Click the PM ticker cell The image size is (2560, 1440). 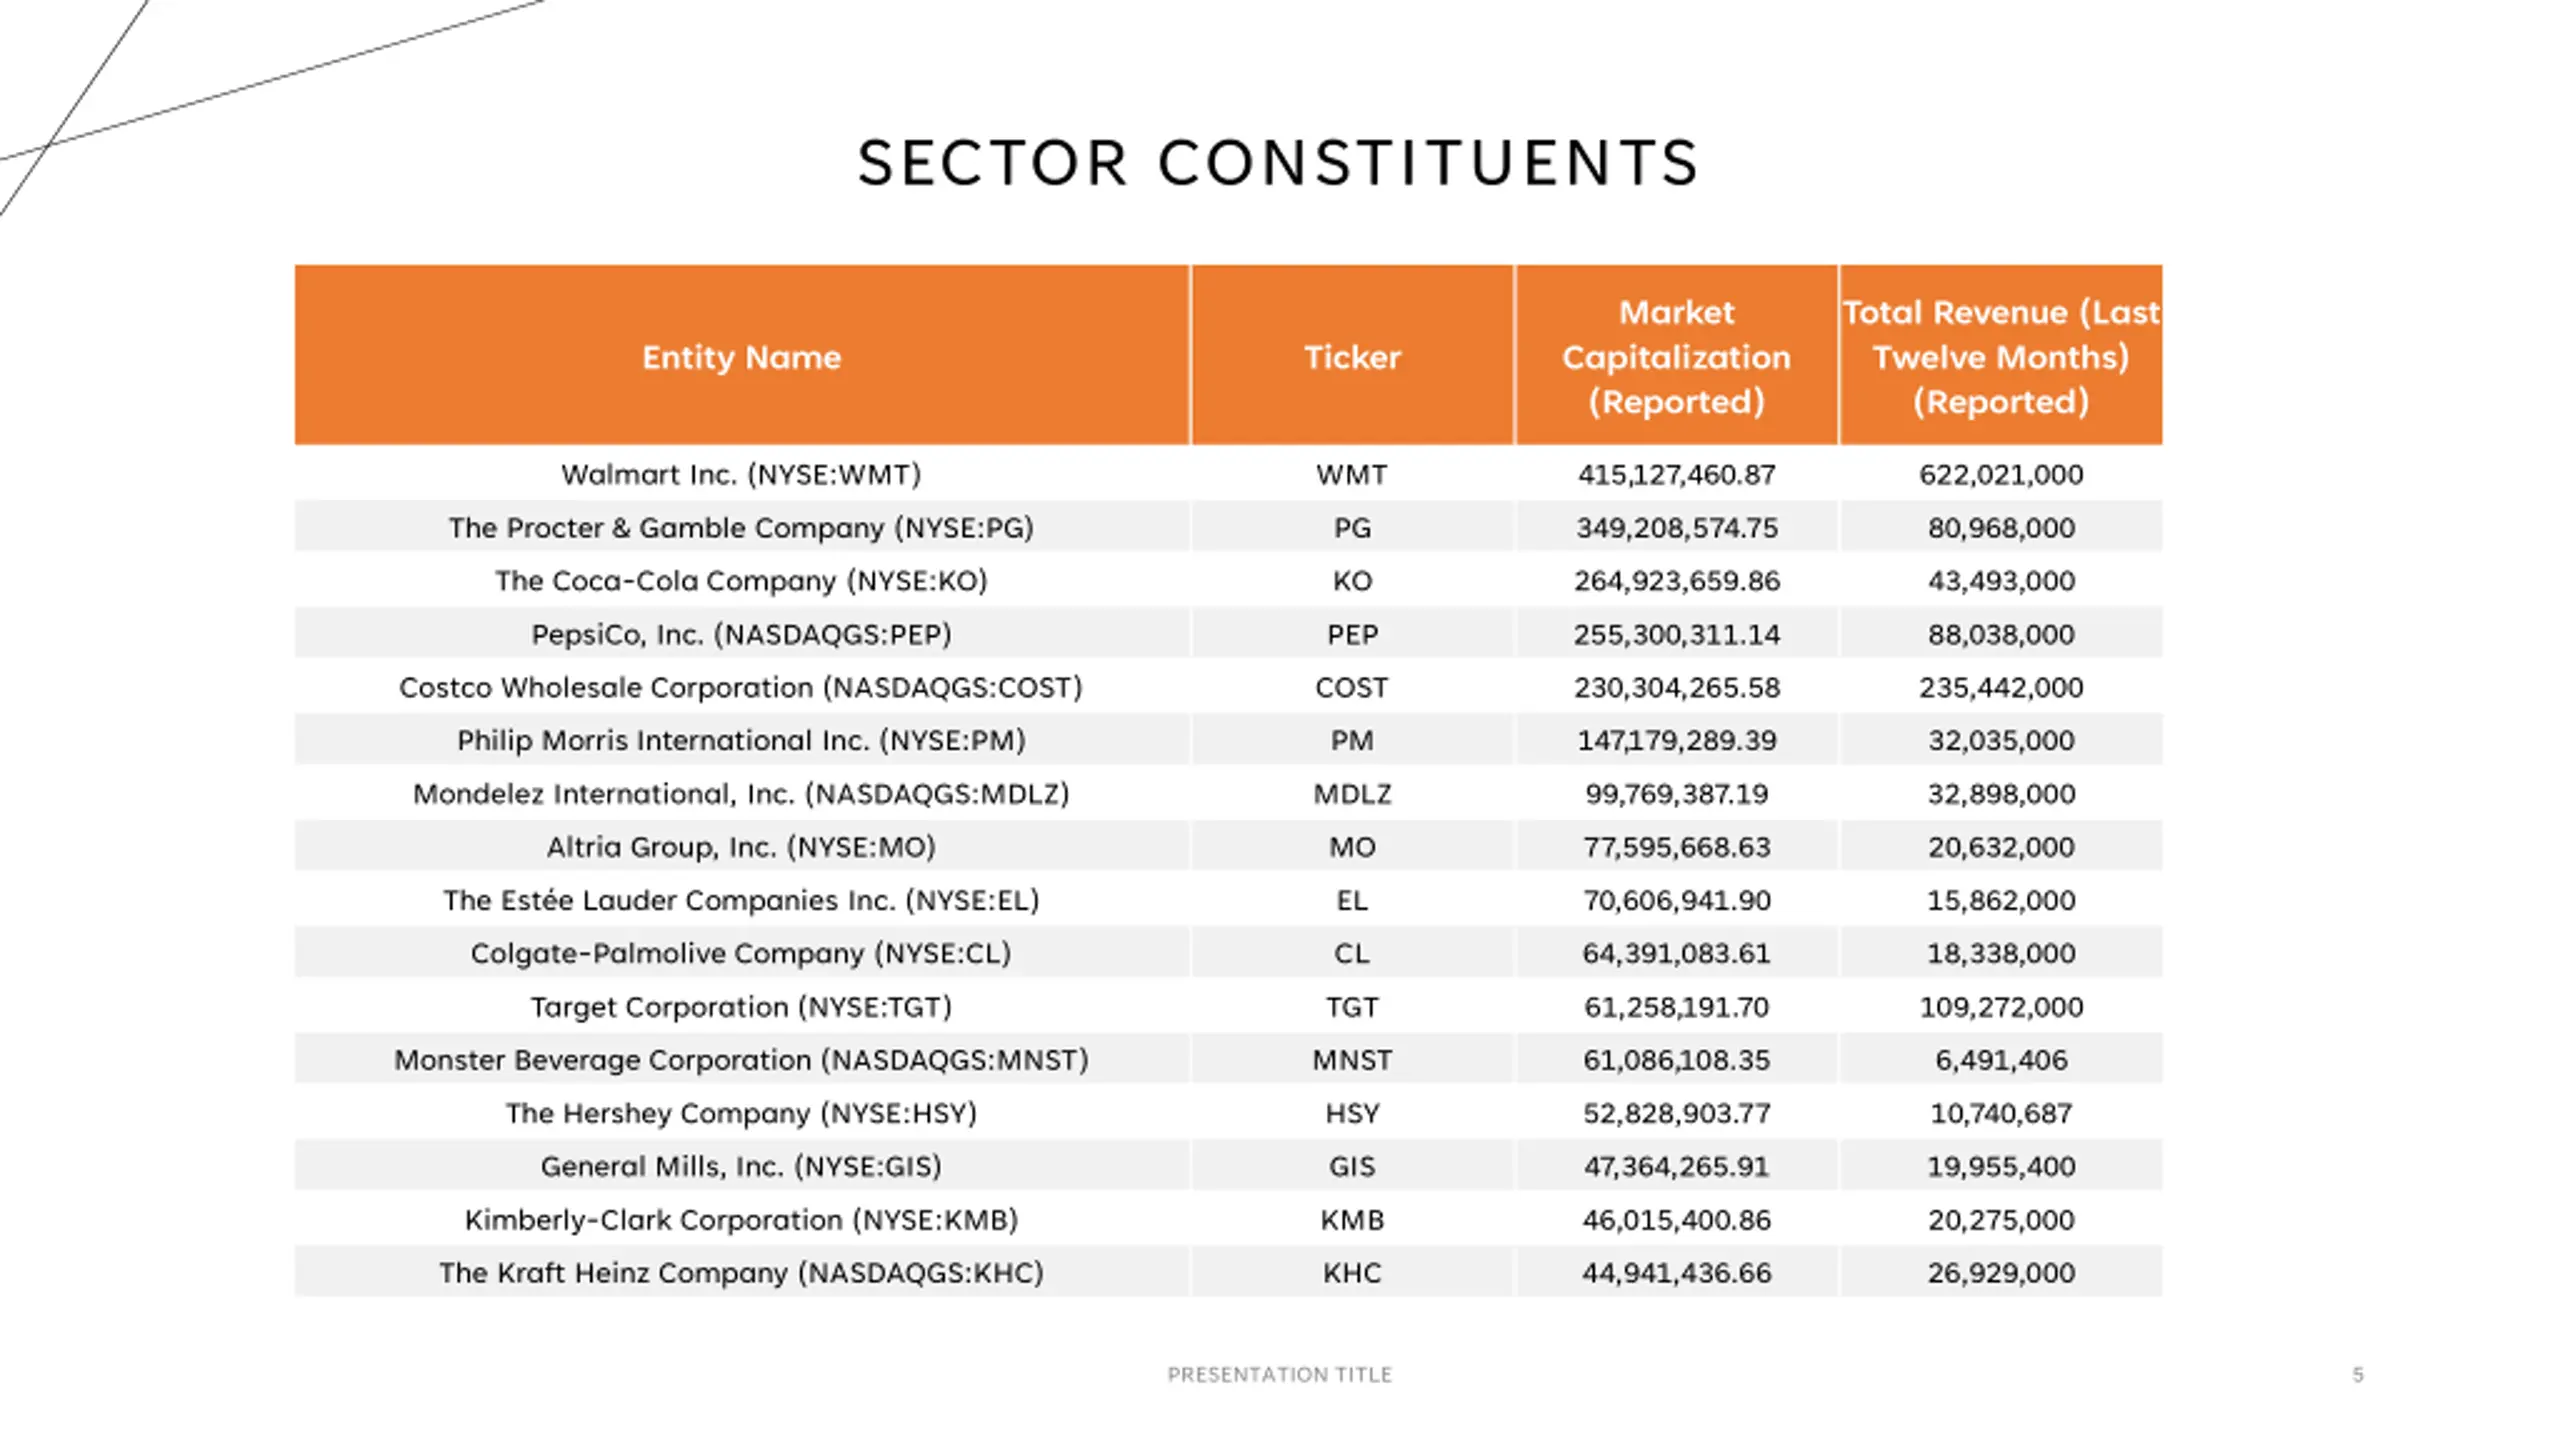[x=1352, y=740]
